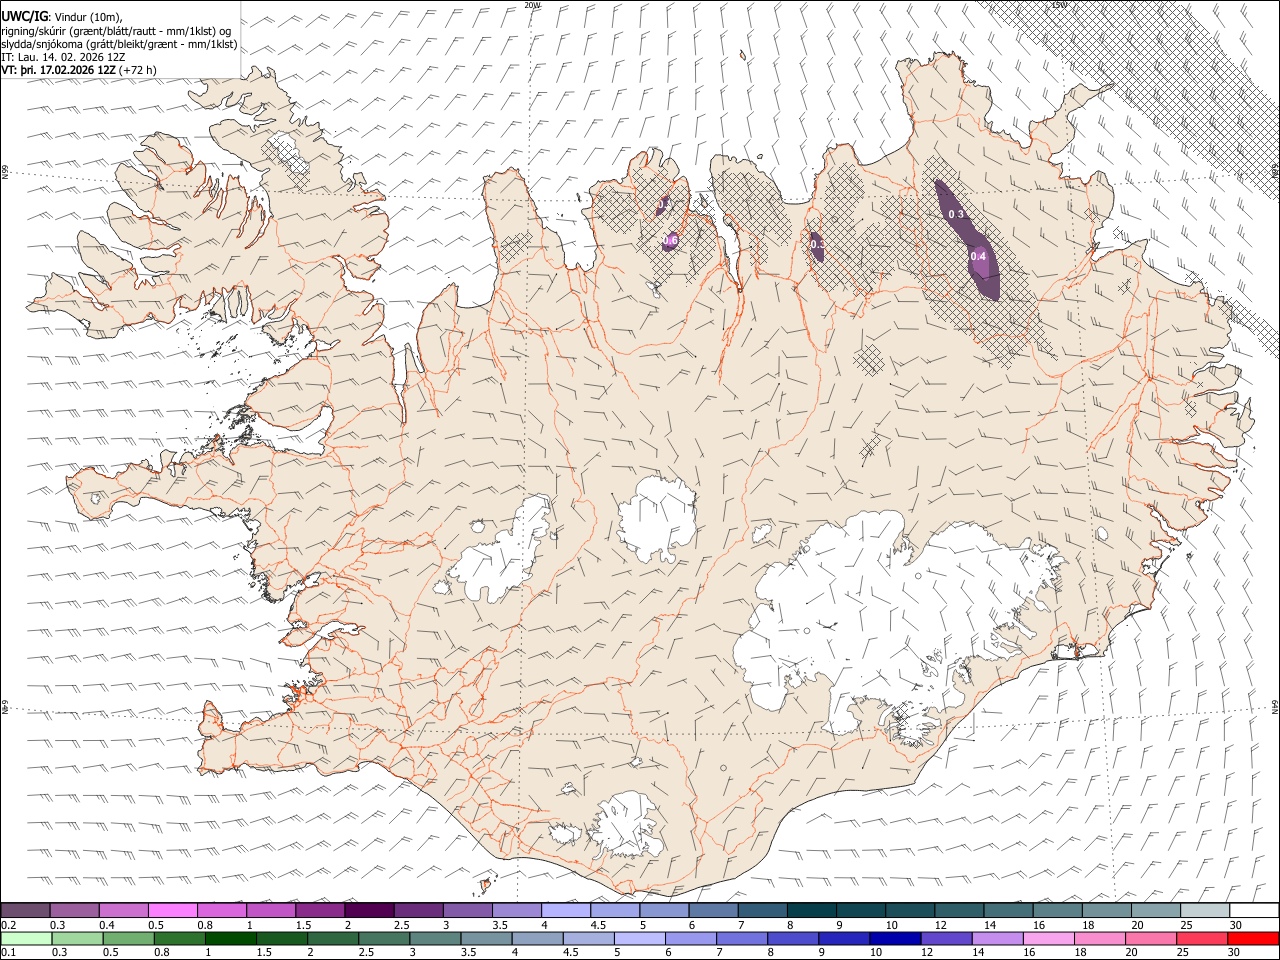
Task: Click the '(+72 h)' forecast offset text
Action: click(x=137, y=71)
